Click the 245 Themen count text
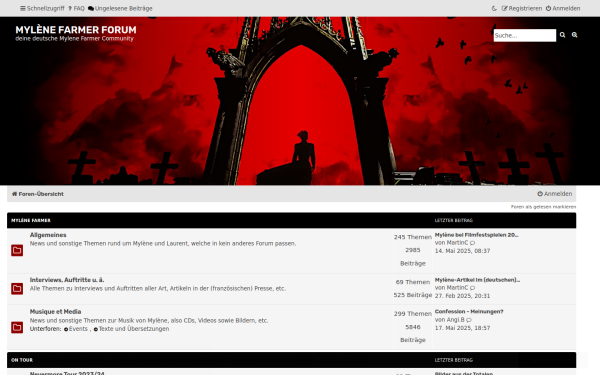This screenshot has height=375, width=600. (x=412, y=237)
